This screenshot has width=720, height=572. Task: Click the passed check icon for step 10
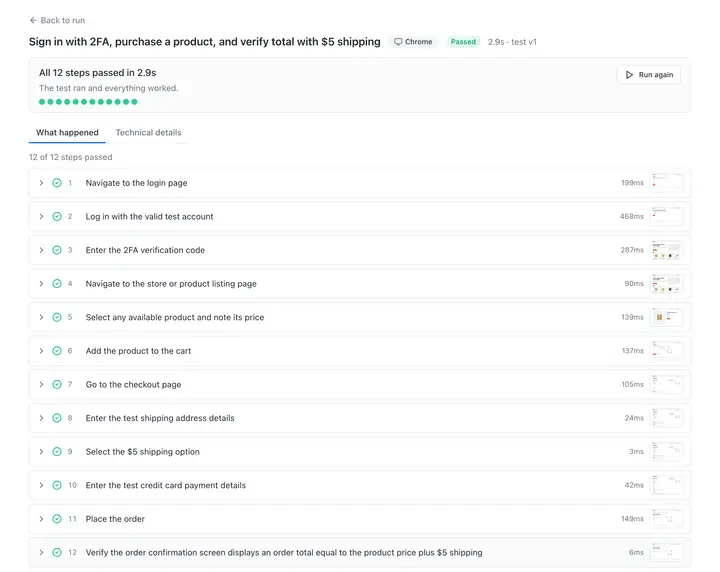(x=57, y=485)
